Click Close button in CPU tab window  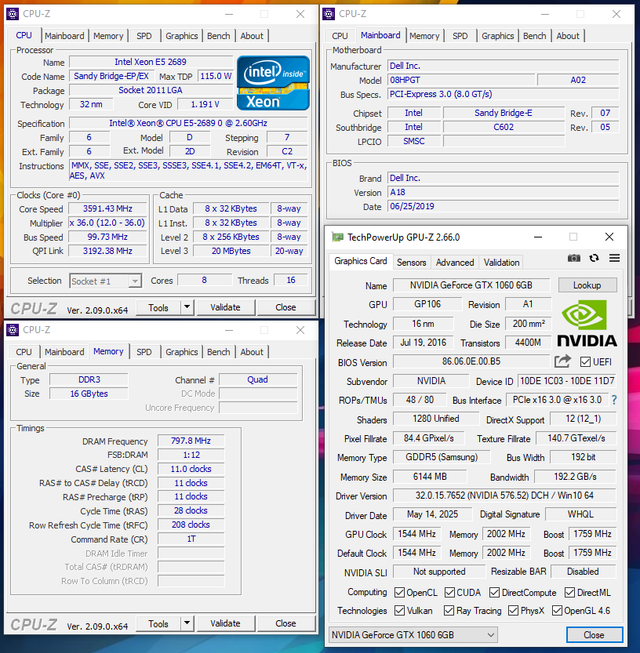(286, 307)
